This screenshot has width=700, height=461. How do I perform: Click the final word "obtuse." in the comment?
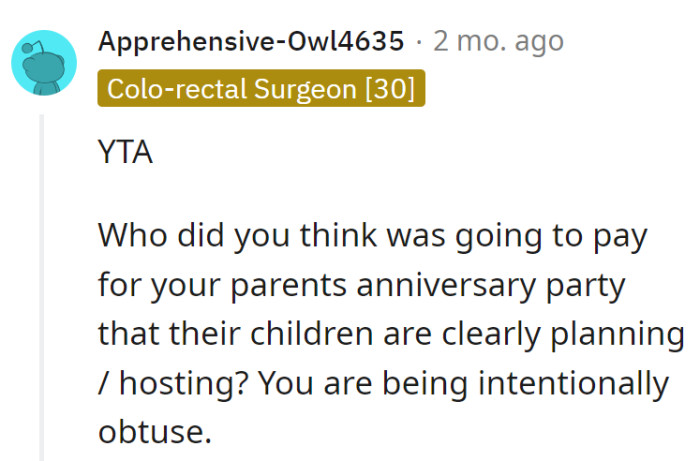click(155, 431)
